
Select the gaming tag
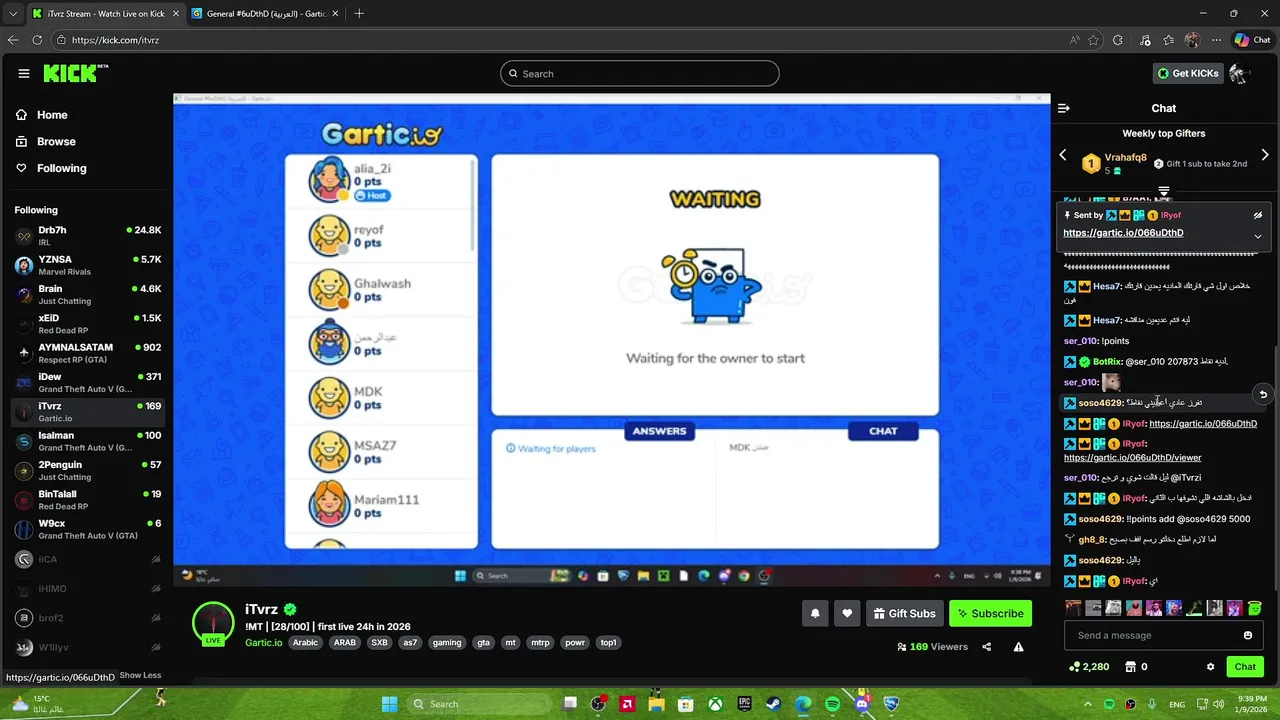(447, 642)
